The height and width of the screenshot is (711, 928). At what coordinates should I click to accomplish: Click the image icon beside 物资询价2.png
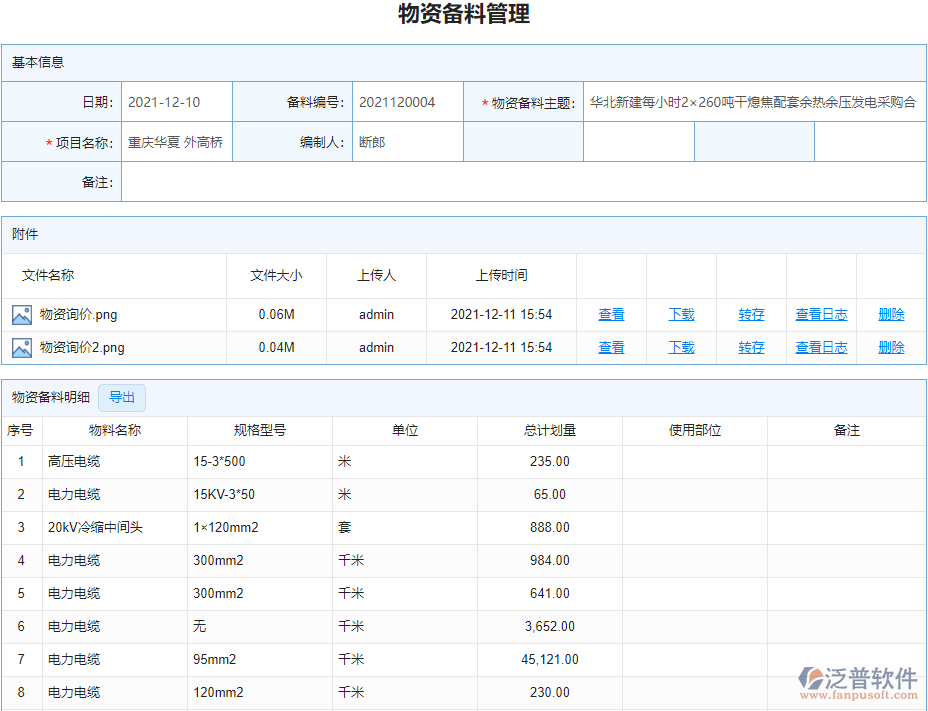tap(24, 347)
